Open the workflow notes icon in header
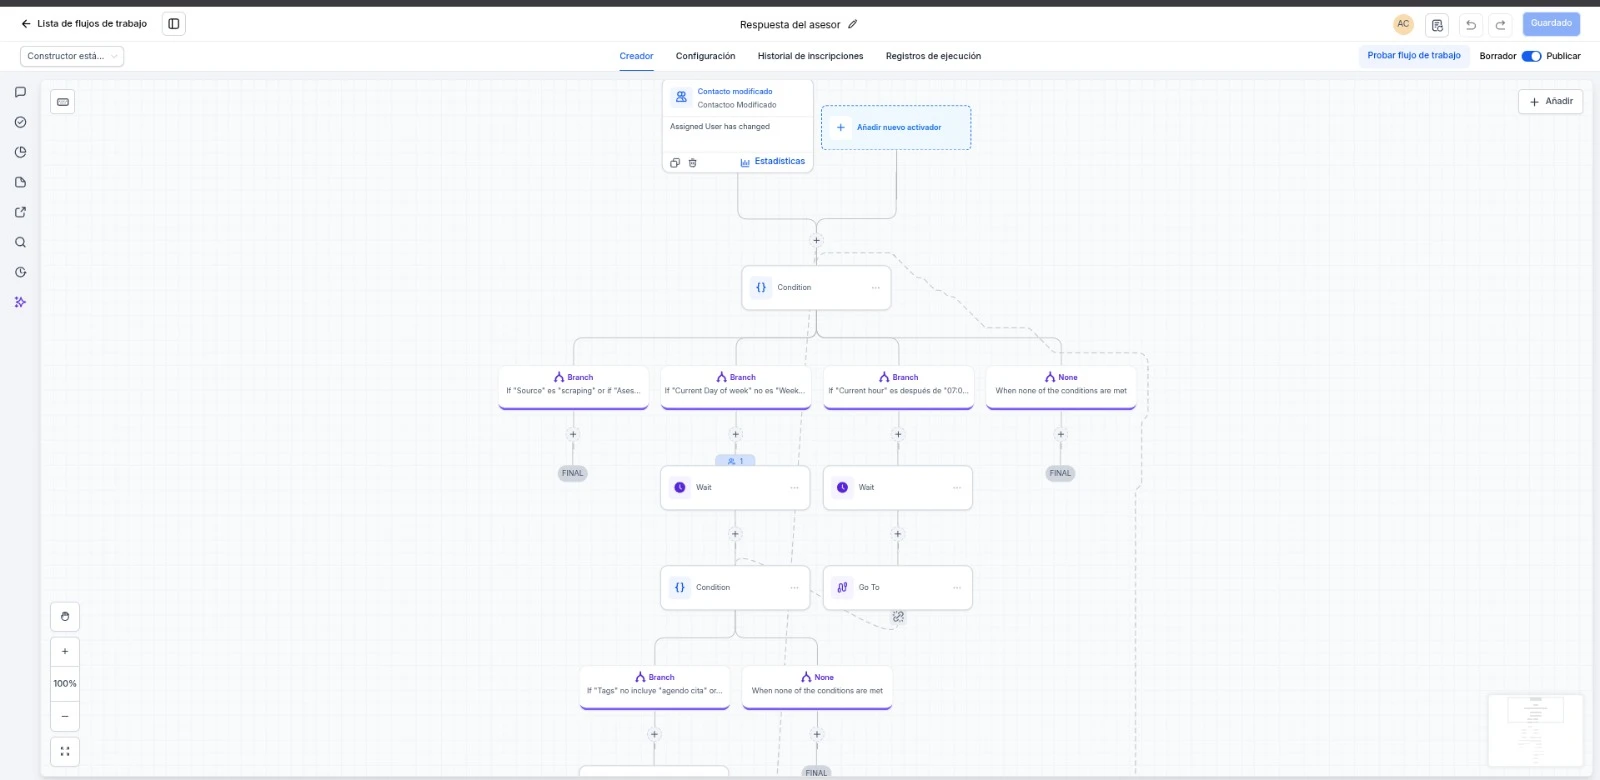Viewport: 1600px width, 780px height. (x=1437, y=25)
